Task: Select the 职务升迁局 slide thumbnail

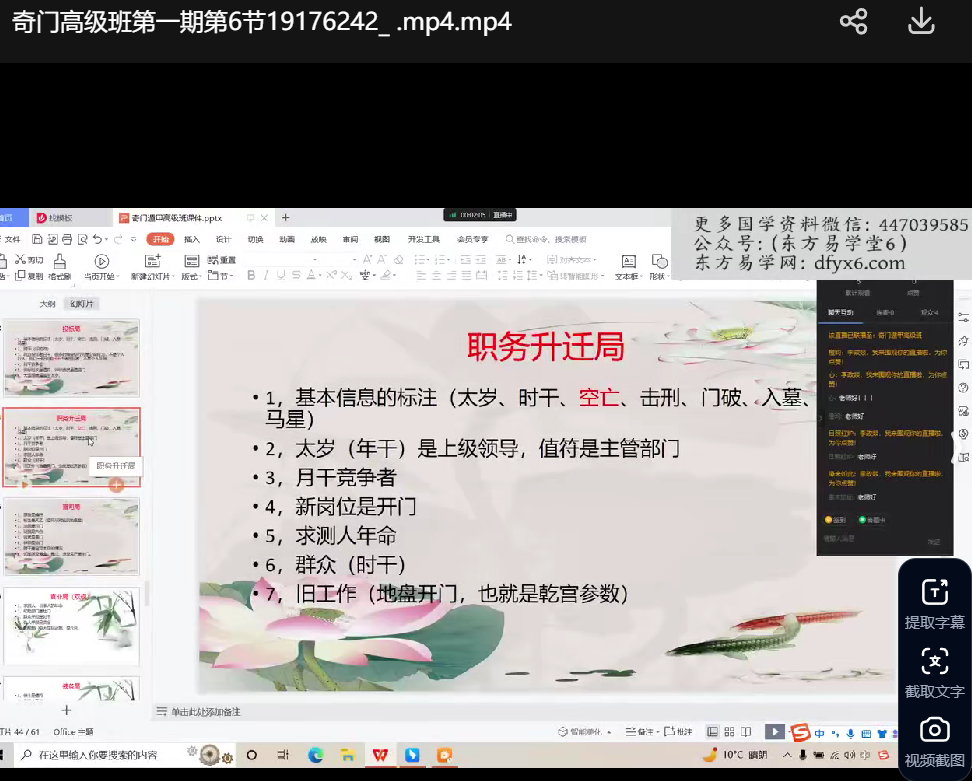Action: (71, 447)
